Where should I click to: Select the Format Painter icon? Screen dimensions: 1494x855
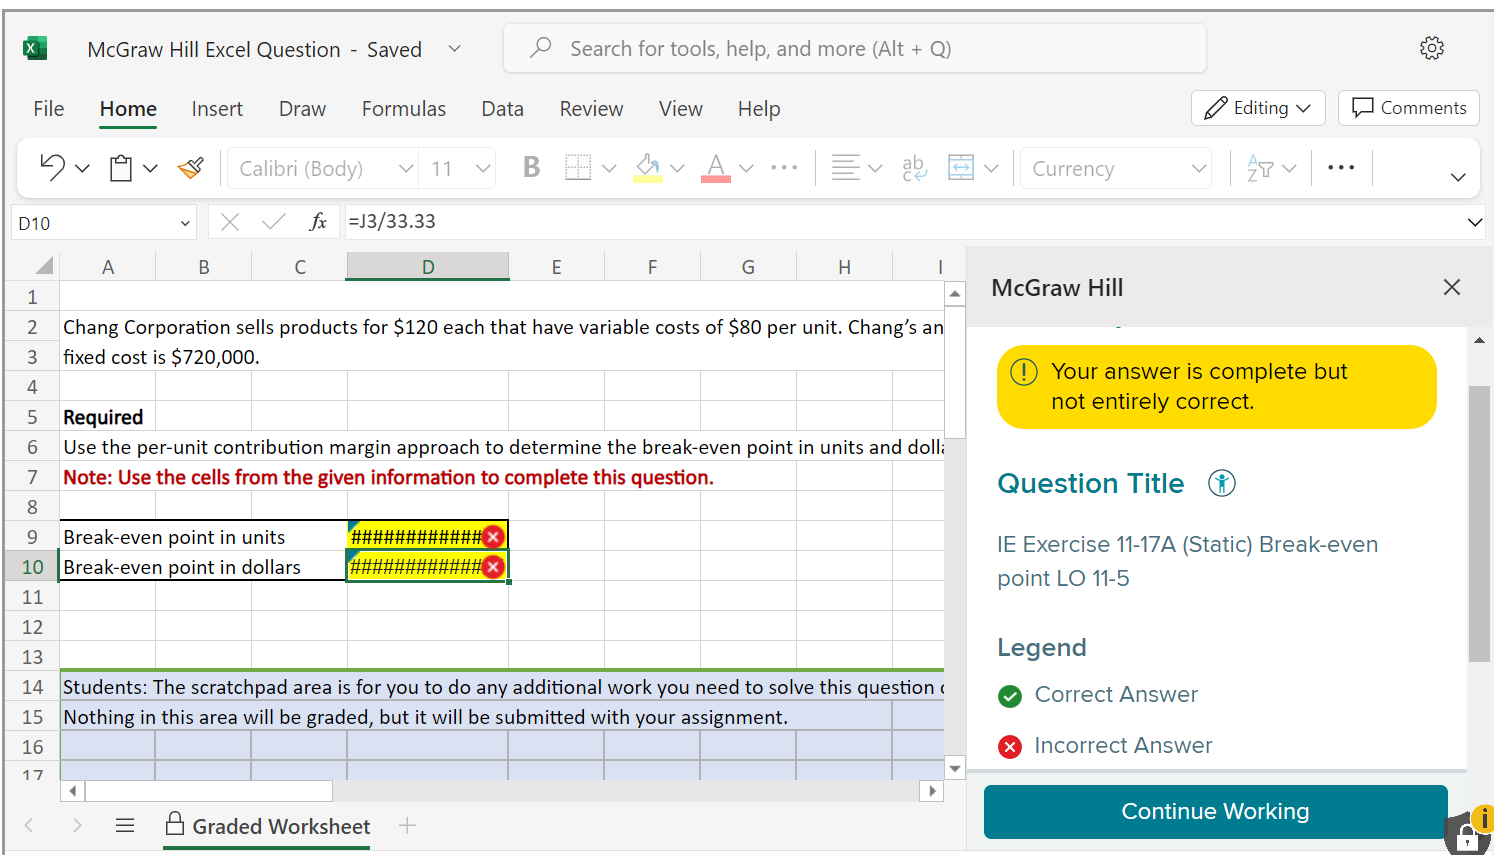point(189,167)
